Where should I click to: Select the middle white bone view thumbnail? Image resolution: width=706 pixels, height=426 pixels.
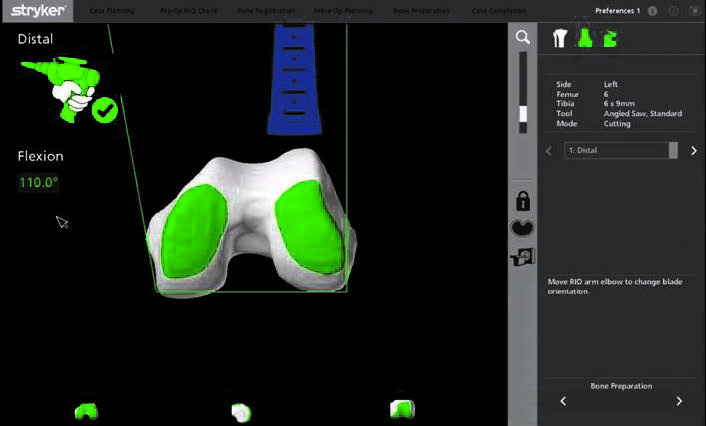(240, 410)
